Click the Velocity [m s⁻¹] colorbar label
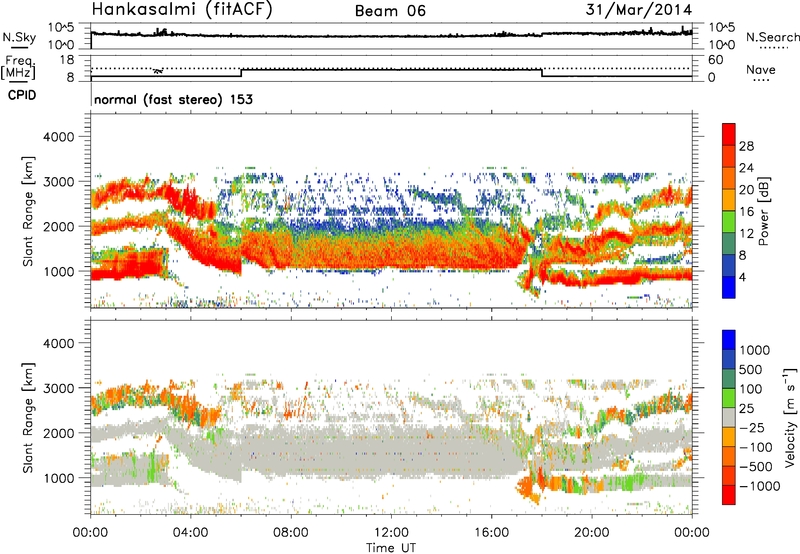This screenshot has height=554, width=800. click(x=790, y=417)
